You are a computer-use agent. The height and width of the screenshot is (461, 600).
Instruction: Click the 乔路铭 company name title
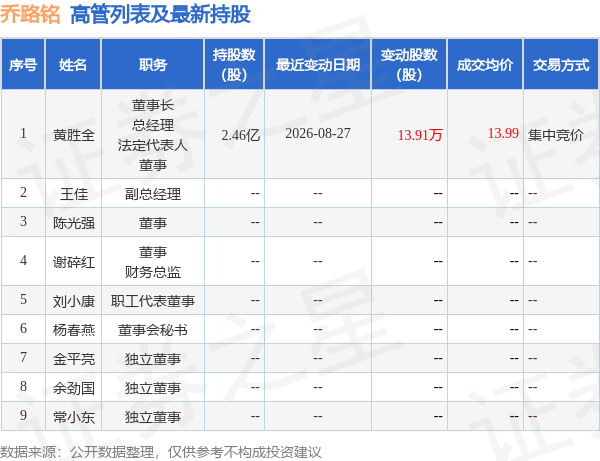pyautogui.click(x=30, y=15)
